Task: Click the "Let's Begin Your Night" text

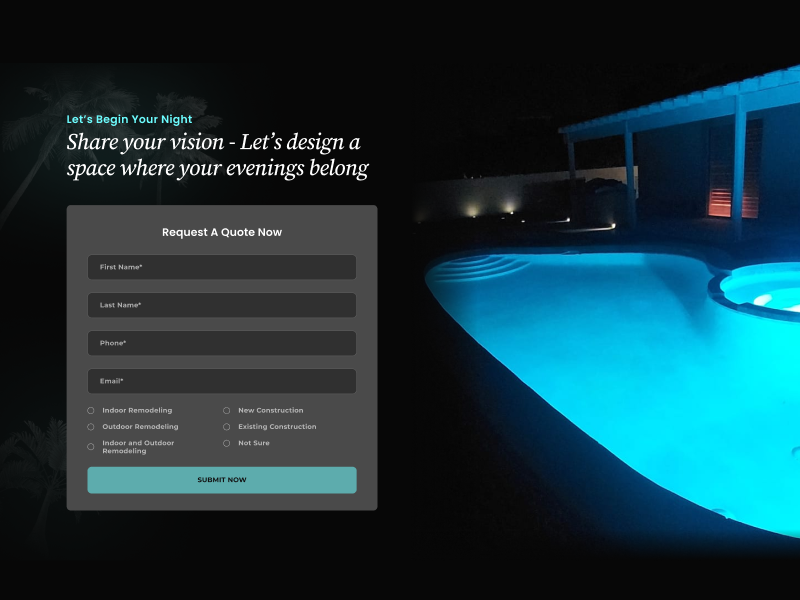Action: point(130,119)
